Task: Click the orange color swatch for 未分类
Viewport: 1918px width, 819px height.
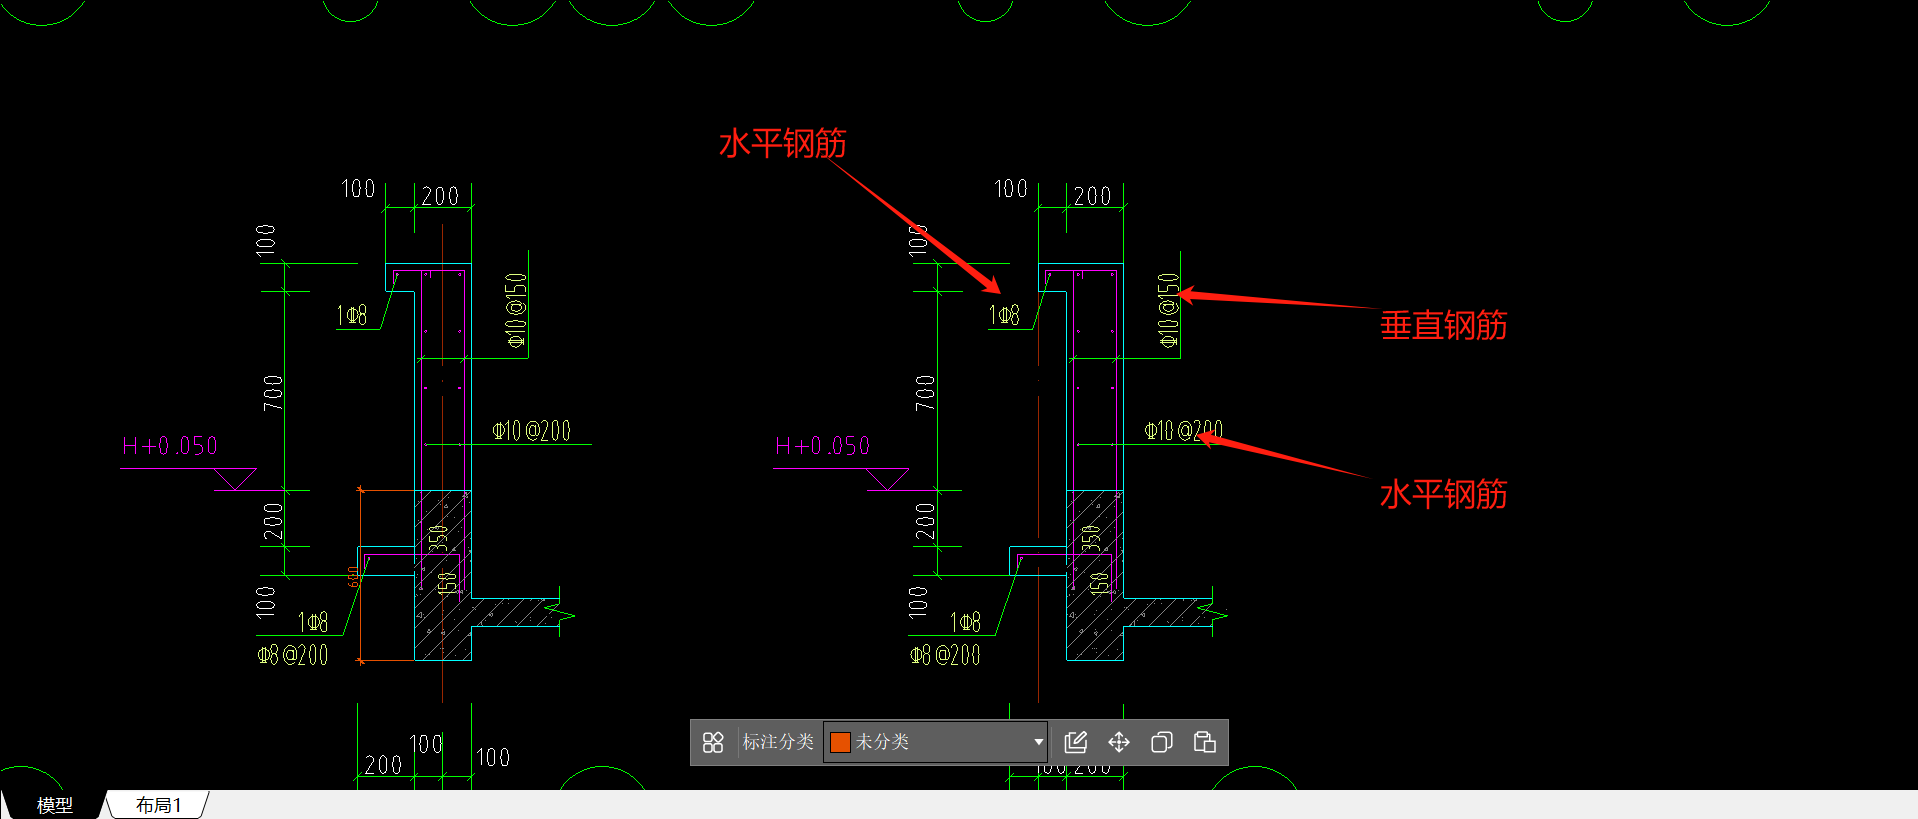Action: [x=840, y=742]
